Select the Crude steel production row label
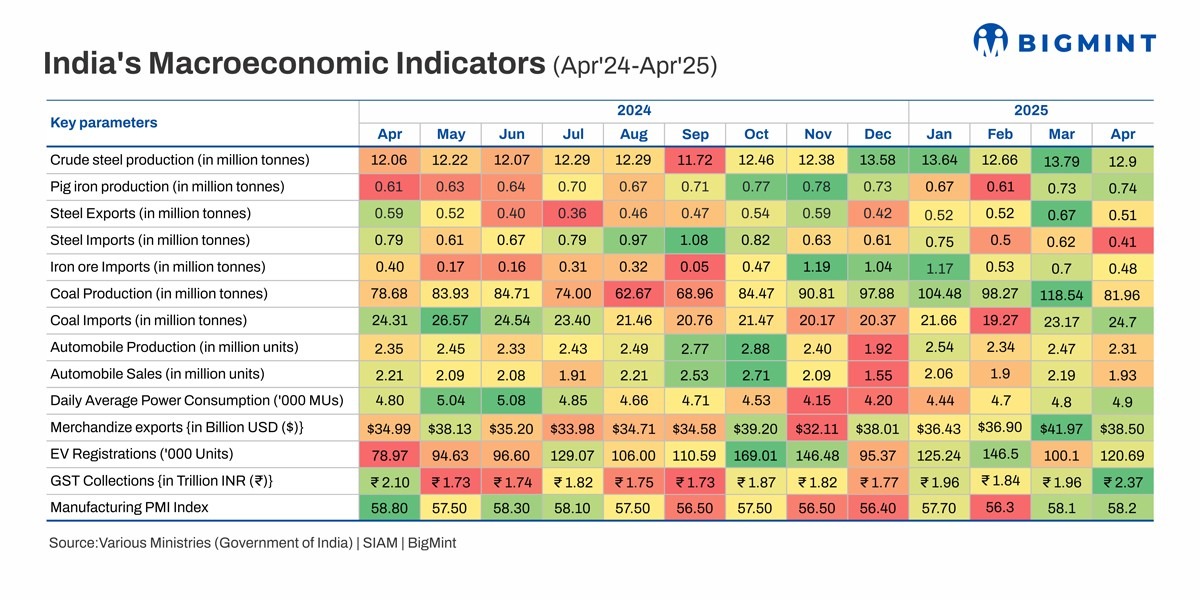This screenshot has width=1200, height=600. point(179,160)
